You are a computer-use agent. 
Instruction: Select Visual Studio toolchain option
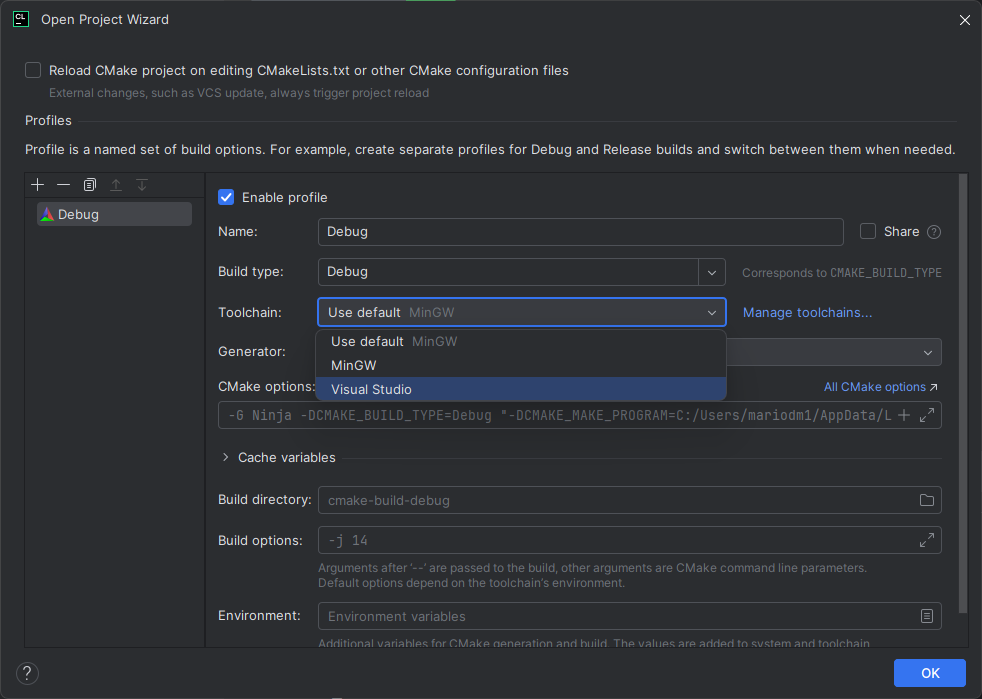pyautogui.click(x=521, y=389)
